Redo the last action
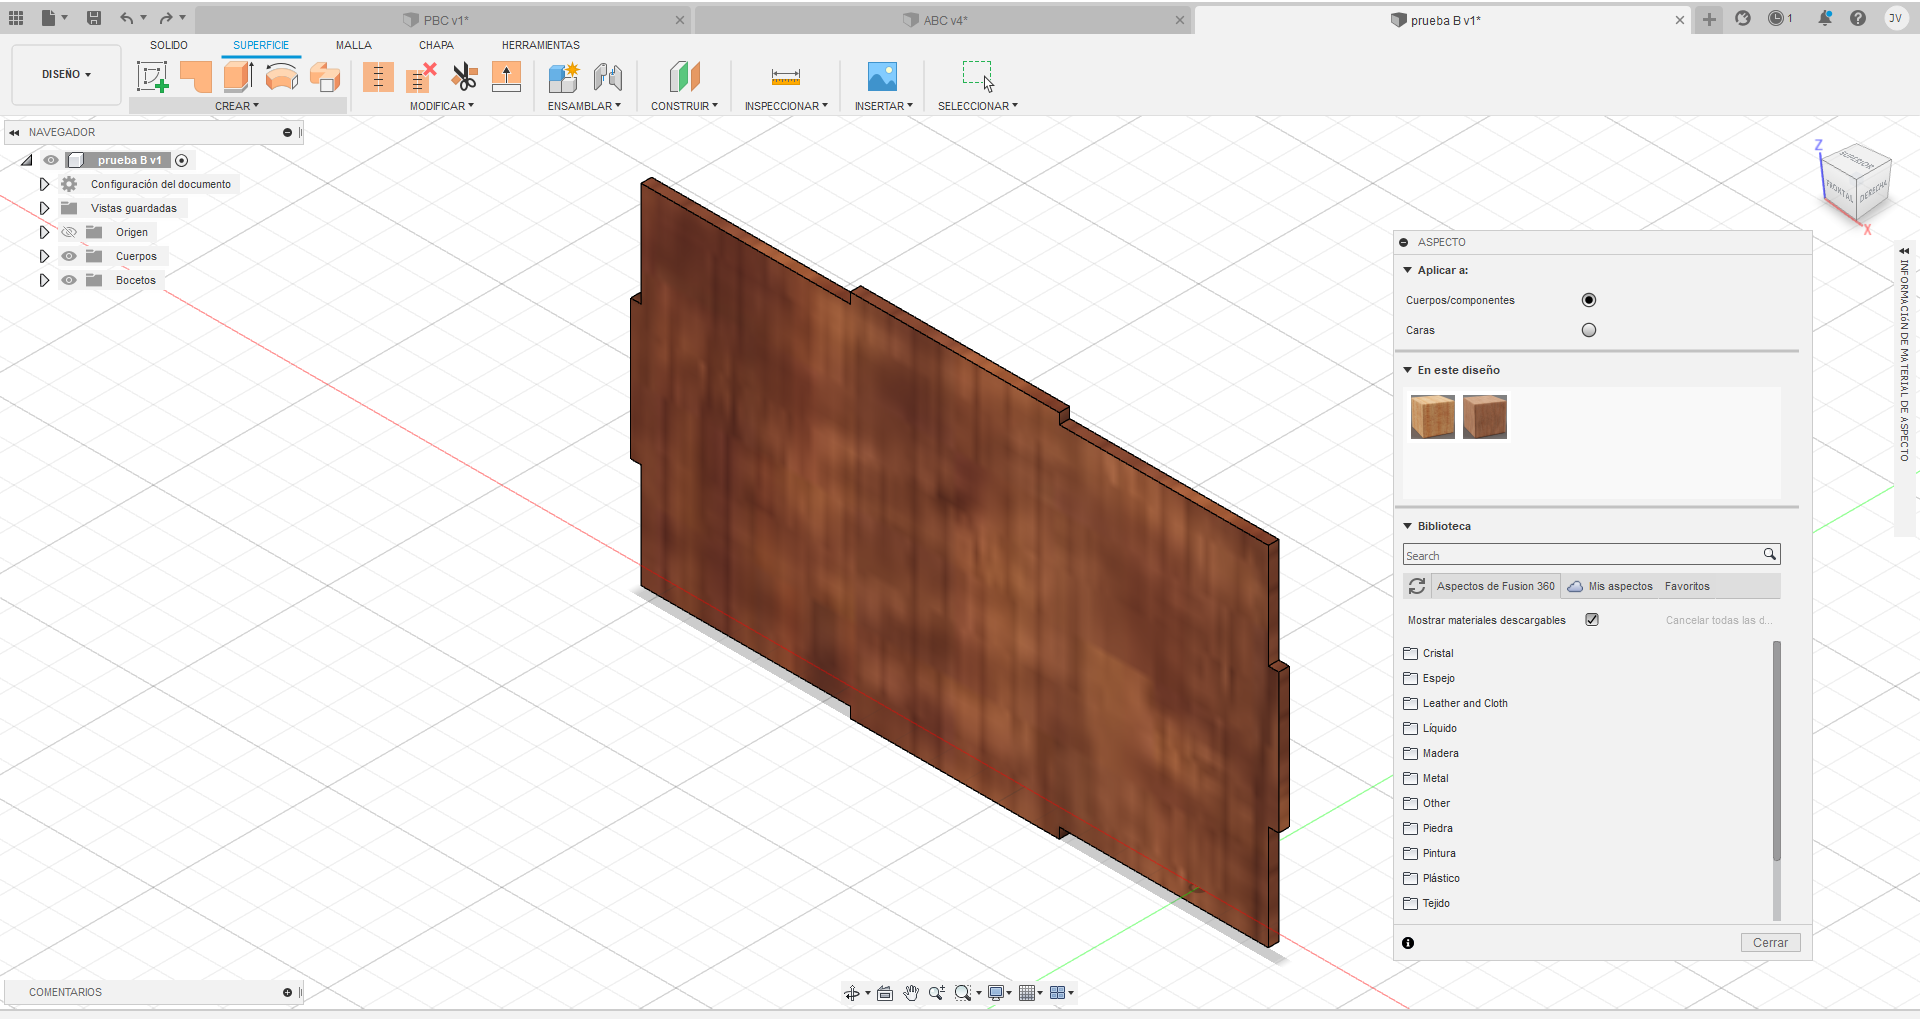The image size is (1920, 1019). point(166,18)
